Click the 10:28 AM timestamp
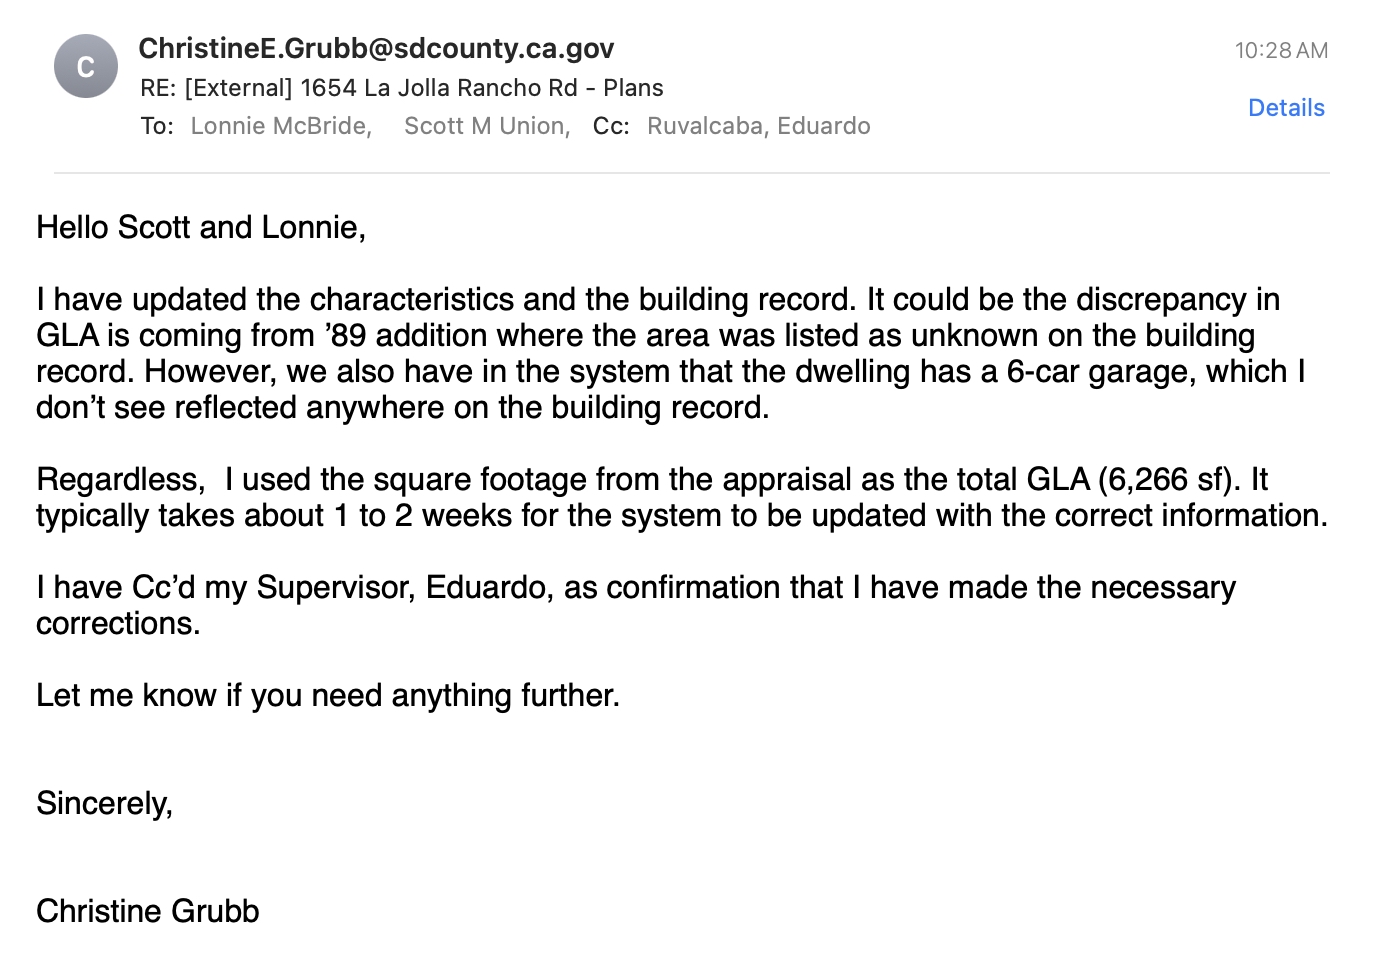The height and width of the screenshot is (956, 1376). (1281, 50)
